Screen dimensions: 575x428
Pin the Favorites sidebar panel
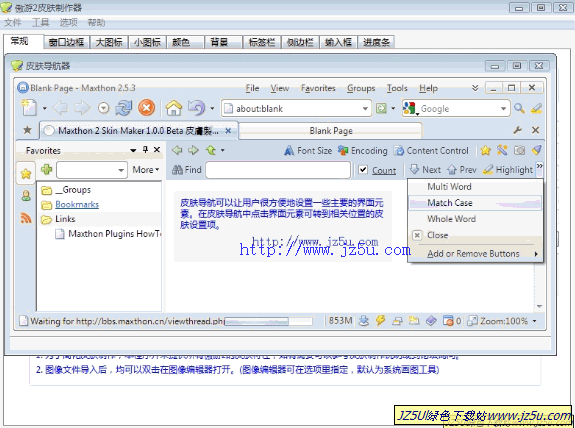145,149
